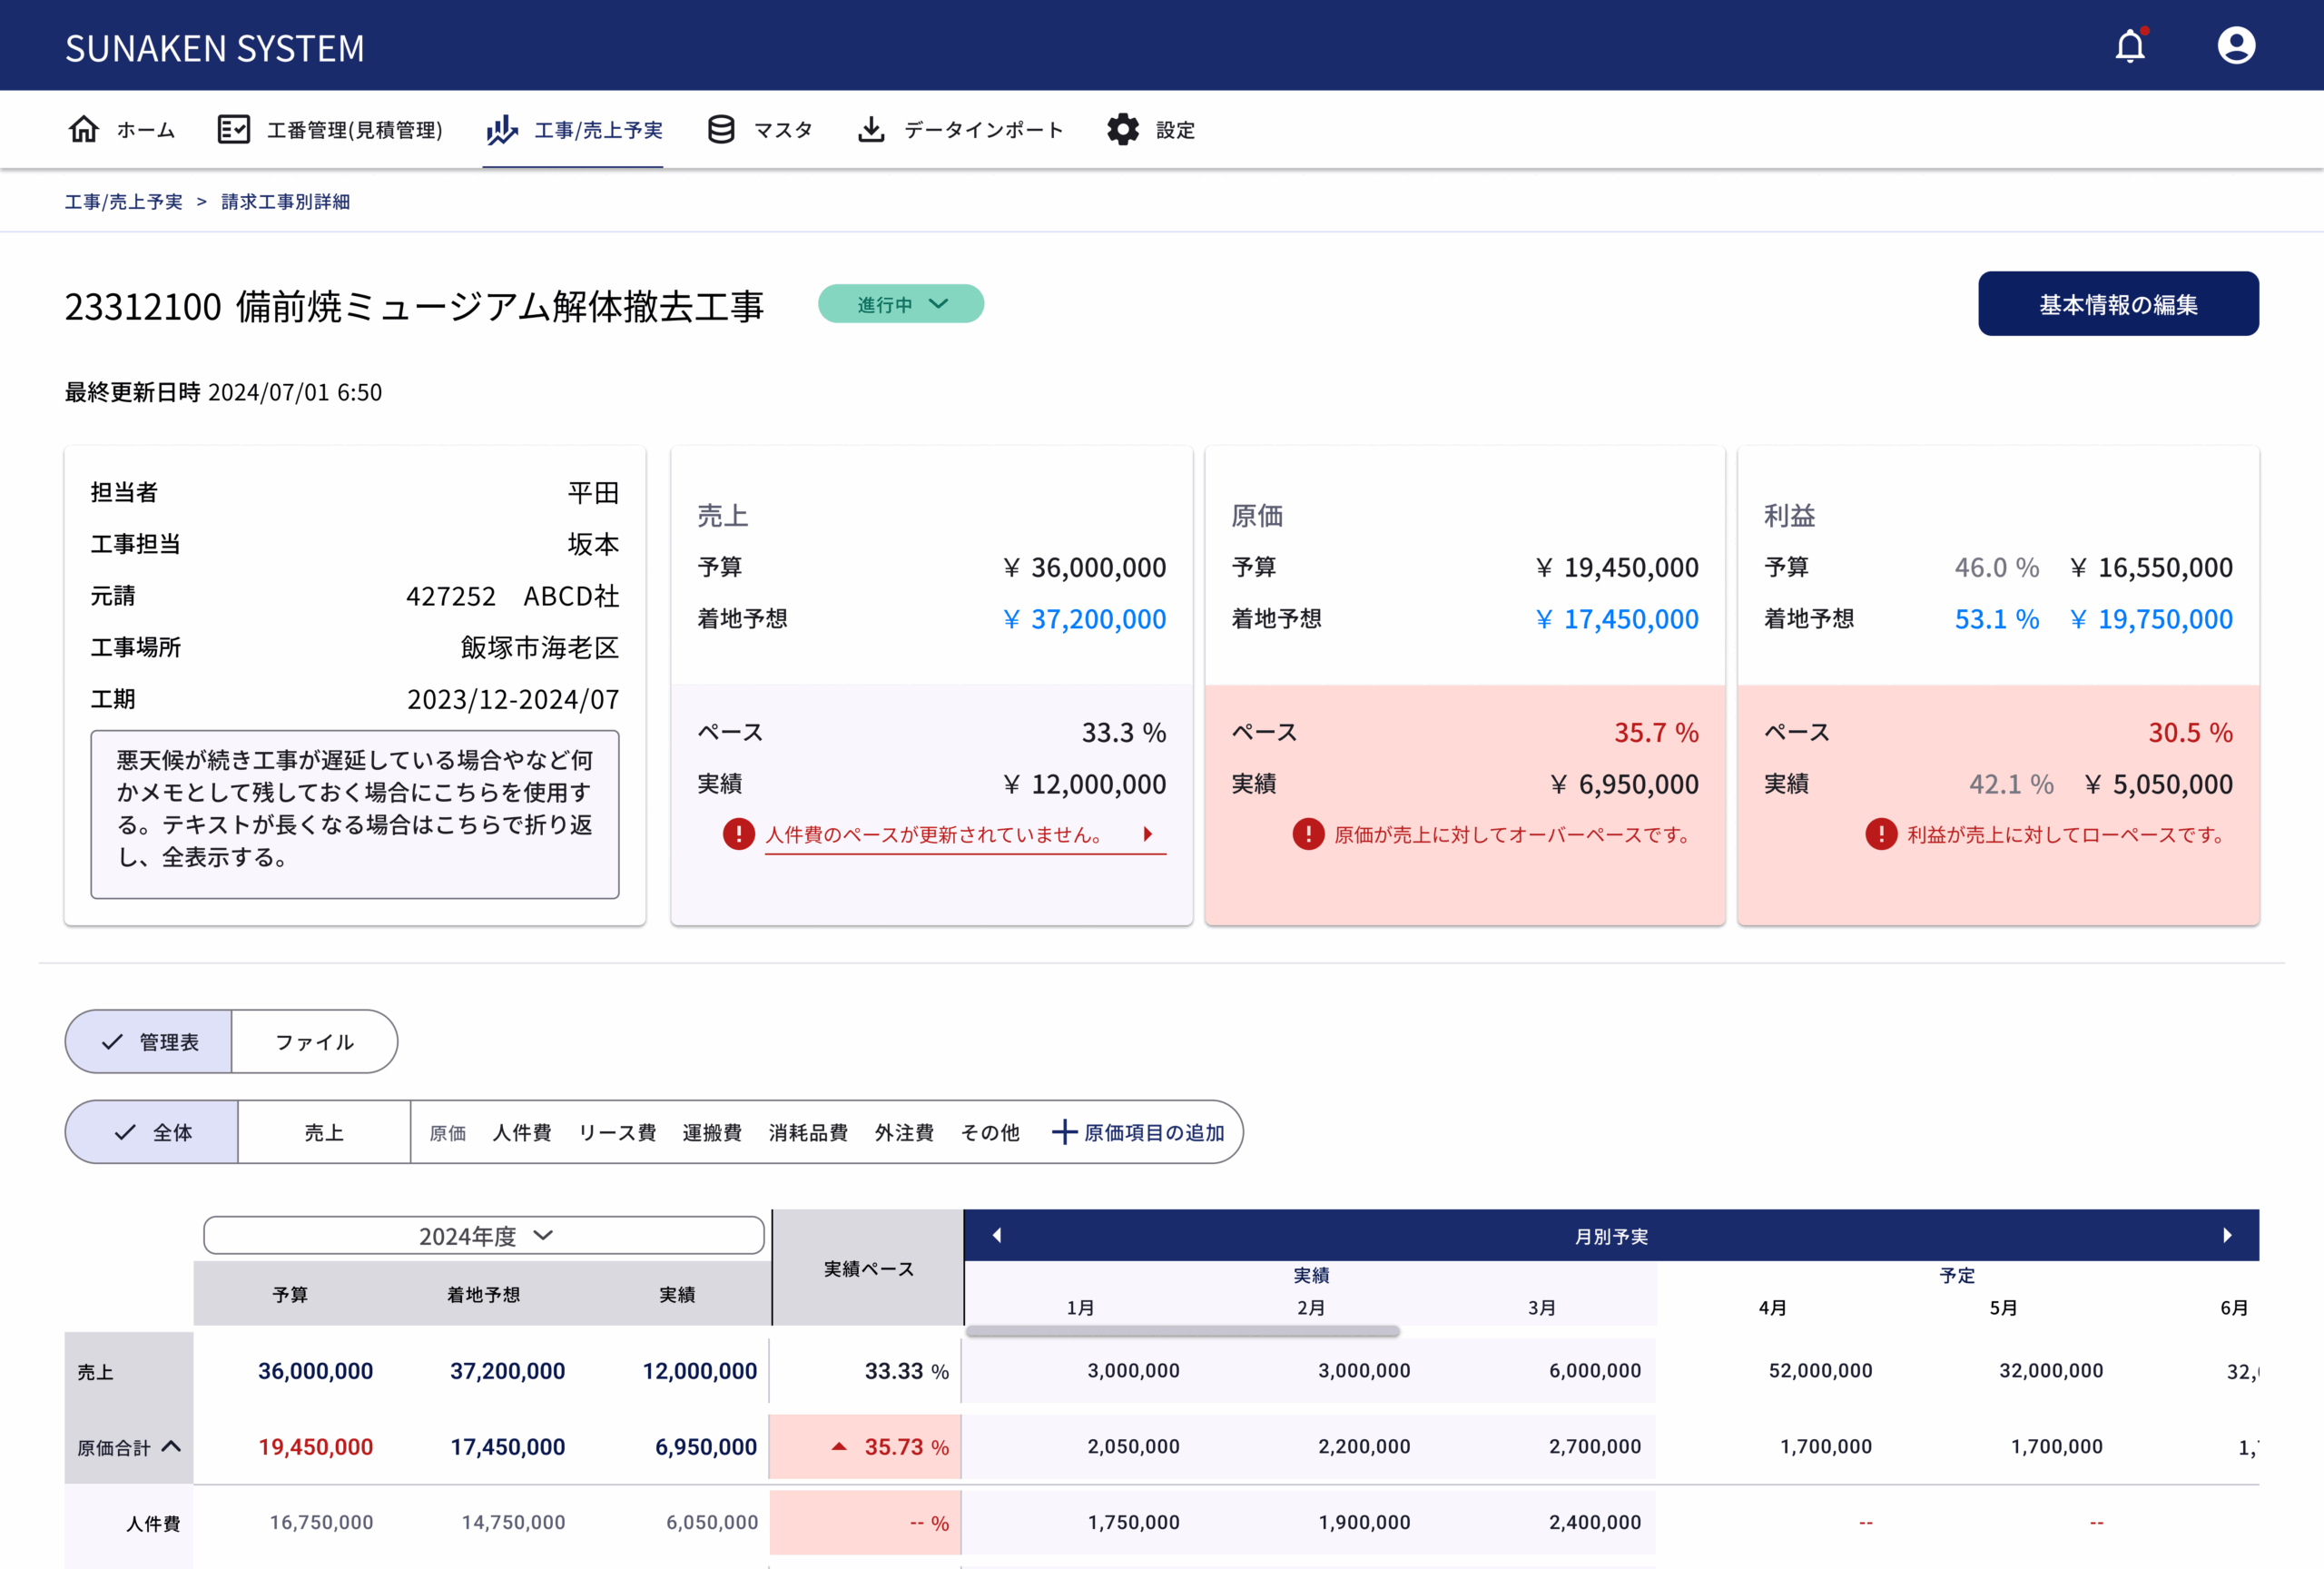This screenshot has height=1569, width=2324.
Task: Select the 外注費 cost category tab
Action: (x=904, y=1132)
